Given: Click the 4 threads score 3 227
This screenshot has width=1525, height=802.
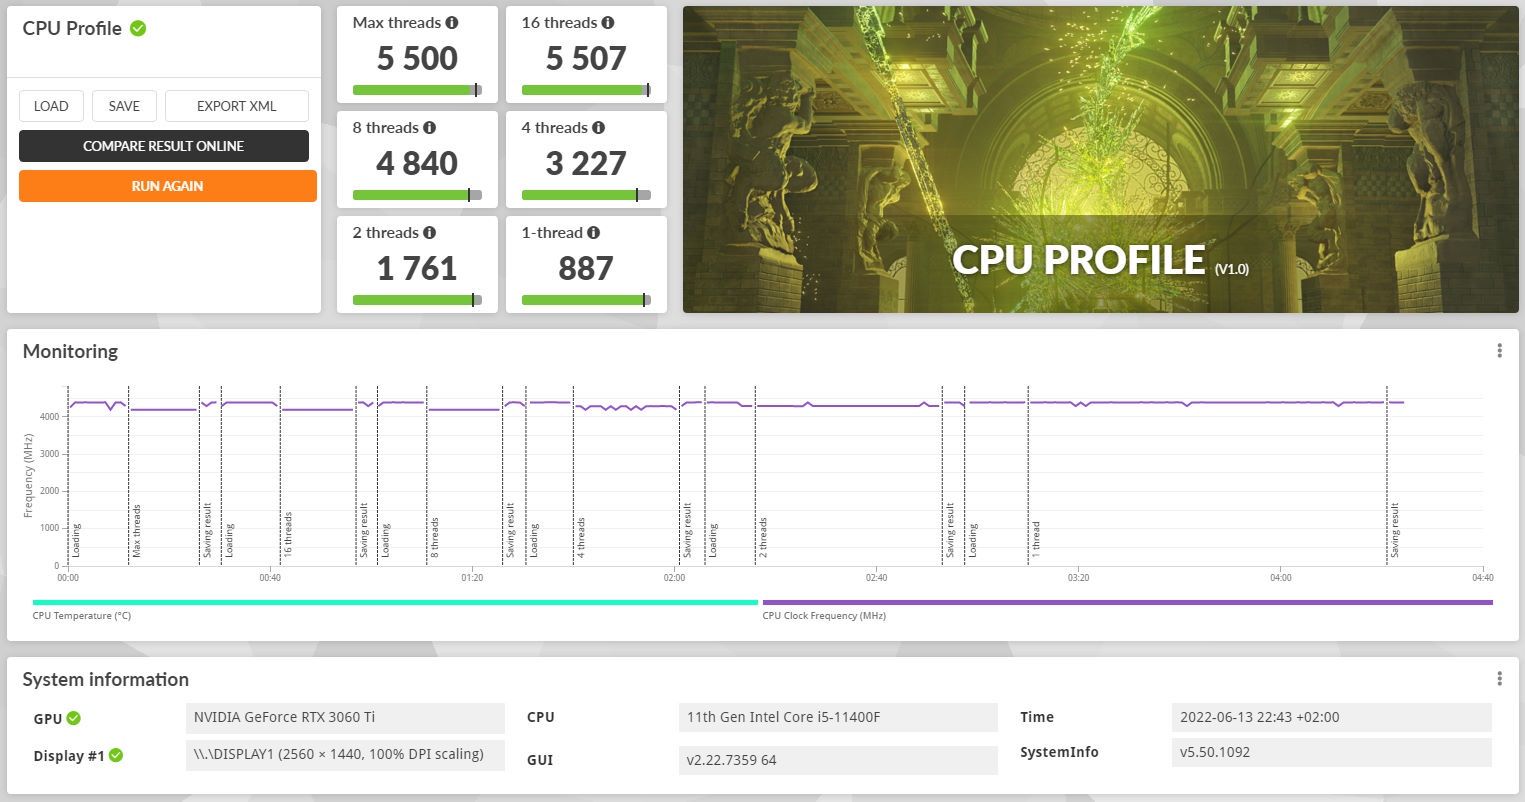Looking at the screenshot, I should (586, 163).
